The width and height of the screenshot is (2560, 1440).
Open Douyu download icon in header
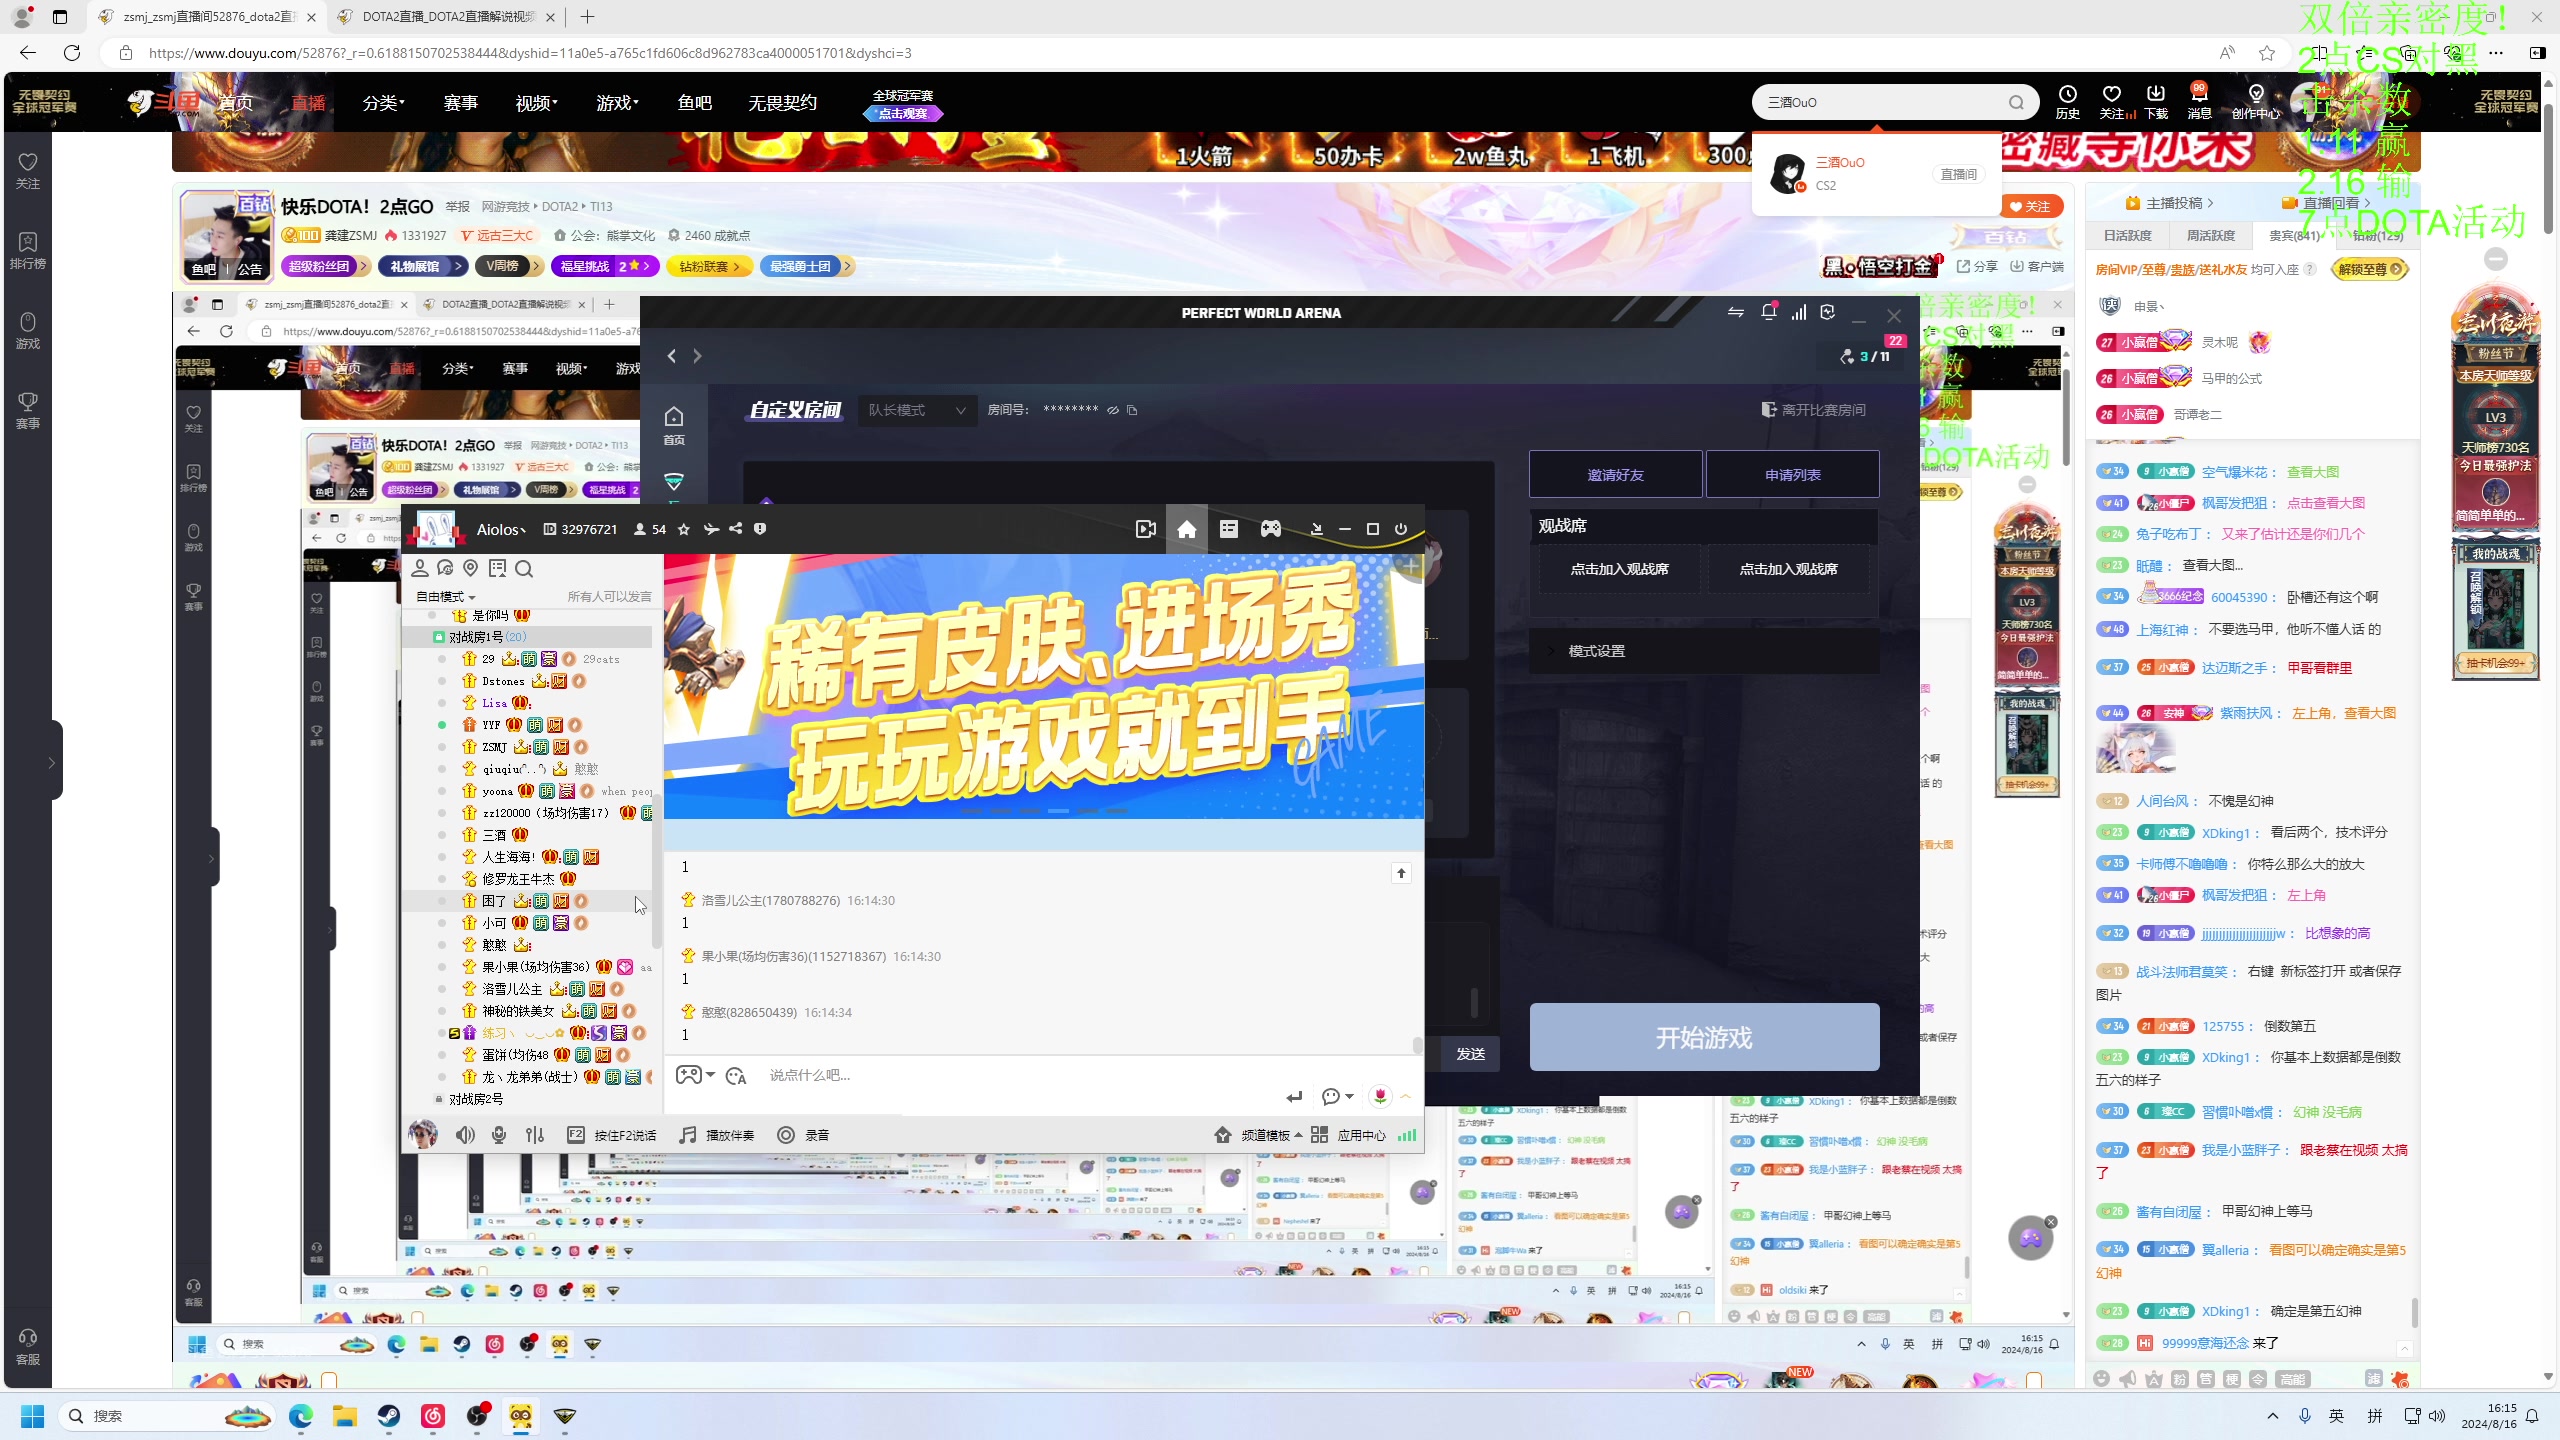(x=2156, y=101)
